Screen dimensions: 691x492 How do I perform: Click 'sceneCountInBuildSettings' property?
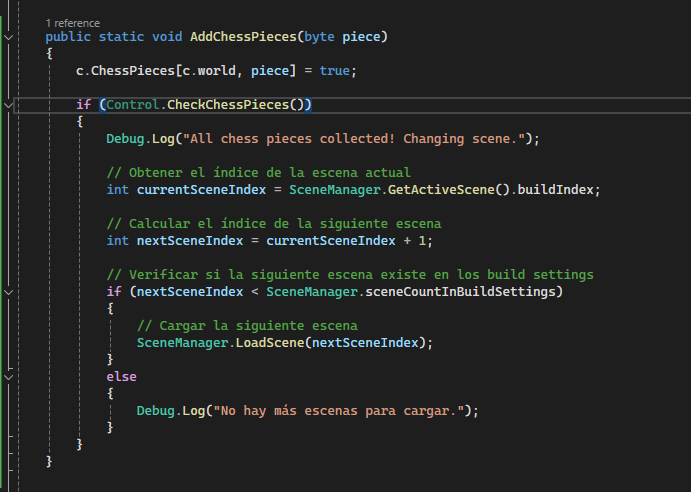(x=460, y=291)
